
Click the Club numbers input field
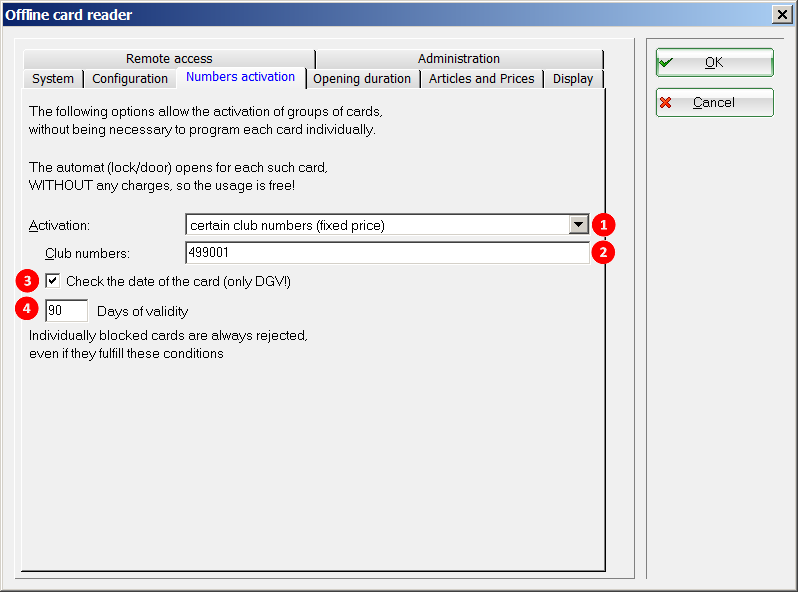pyautogui.click(x=387, y=252)
